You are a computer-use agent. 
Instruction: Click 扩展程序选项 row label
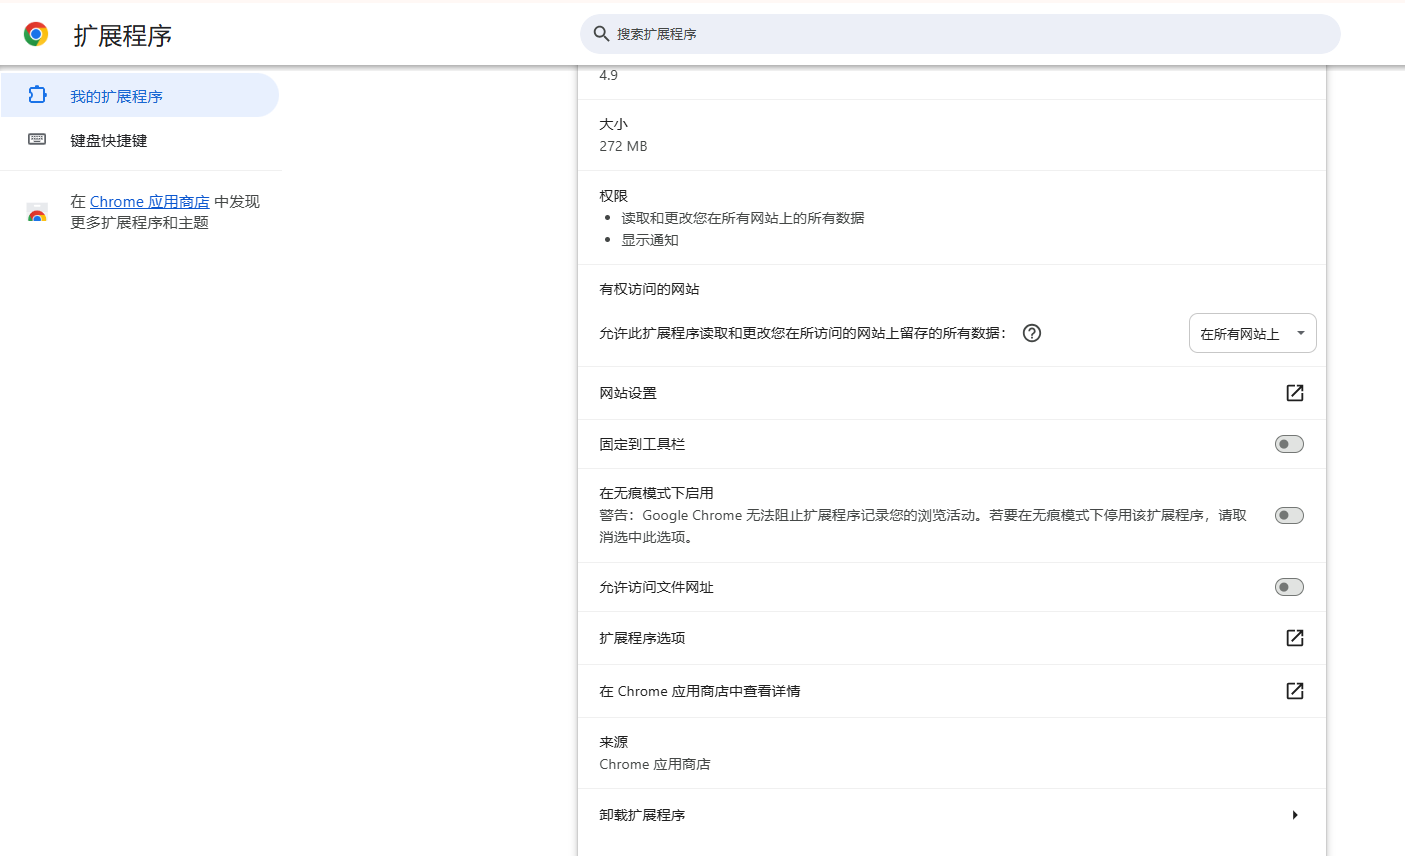[x=642, y=638]
